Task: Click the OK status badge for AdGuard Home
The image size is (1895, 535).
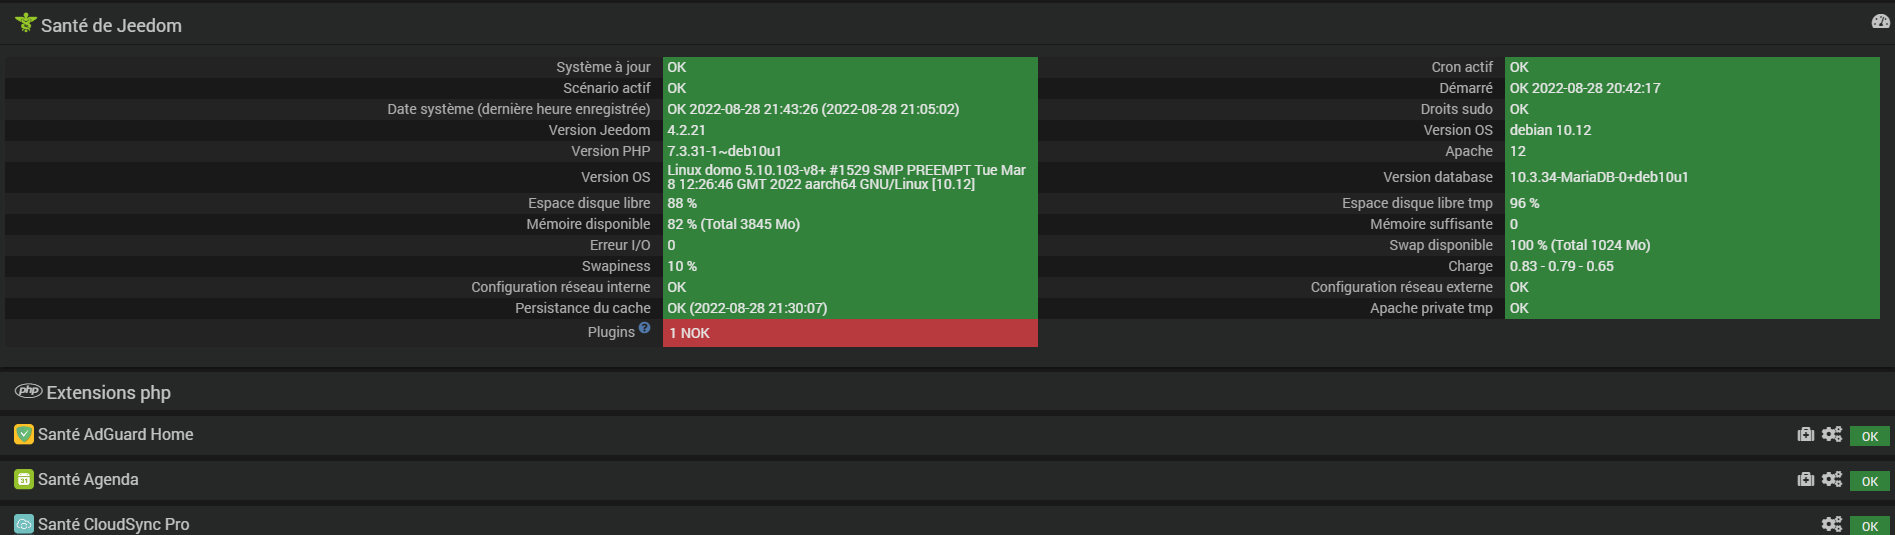Action: tap(1869, 436)
